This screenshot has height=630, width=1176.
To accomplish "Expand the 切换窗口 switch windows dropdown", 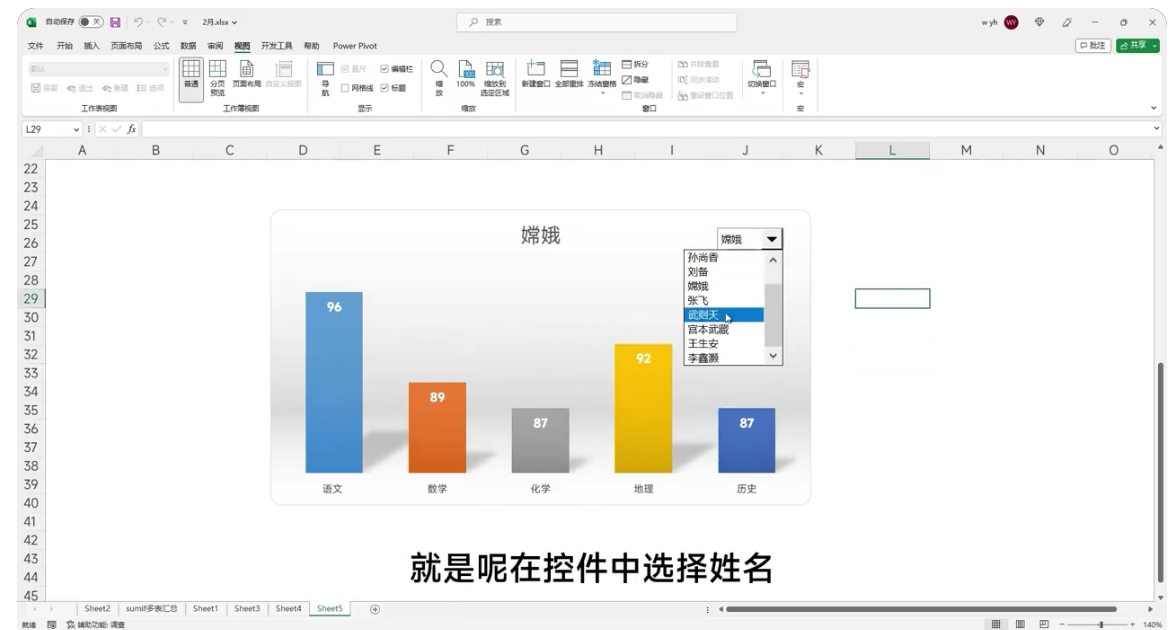I will coord(761,78).
